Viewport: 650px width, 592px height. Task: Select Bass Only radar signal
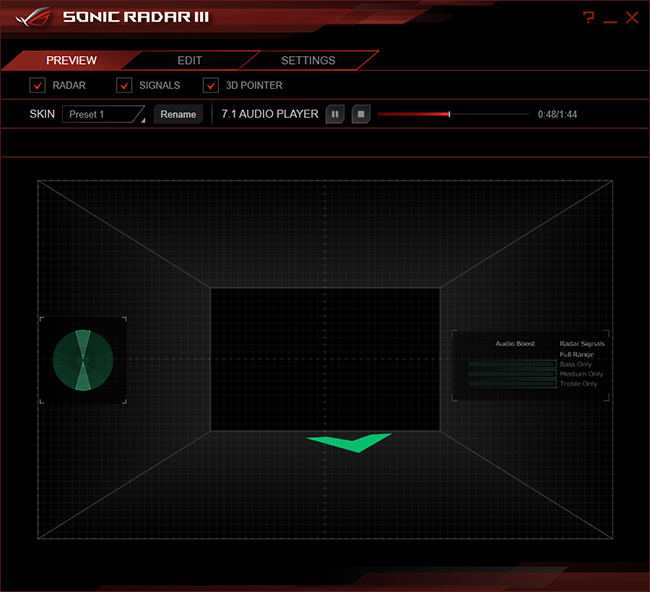point(575,364)
